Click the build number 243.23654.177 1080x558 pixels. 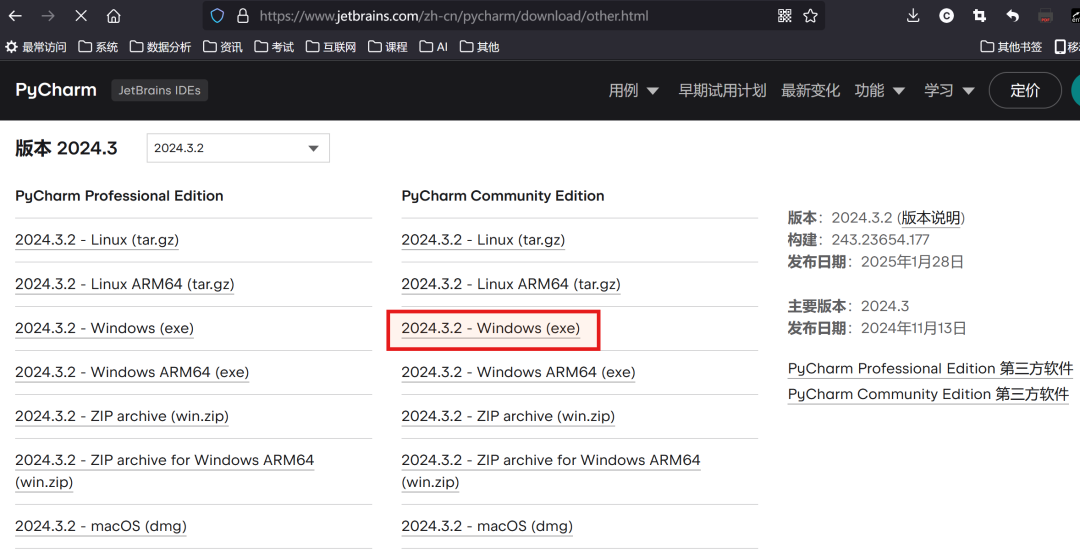pos(880,240)
